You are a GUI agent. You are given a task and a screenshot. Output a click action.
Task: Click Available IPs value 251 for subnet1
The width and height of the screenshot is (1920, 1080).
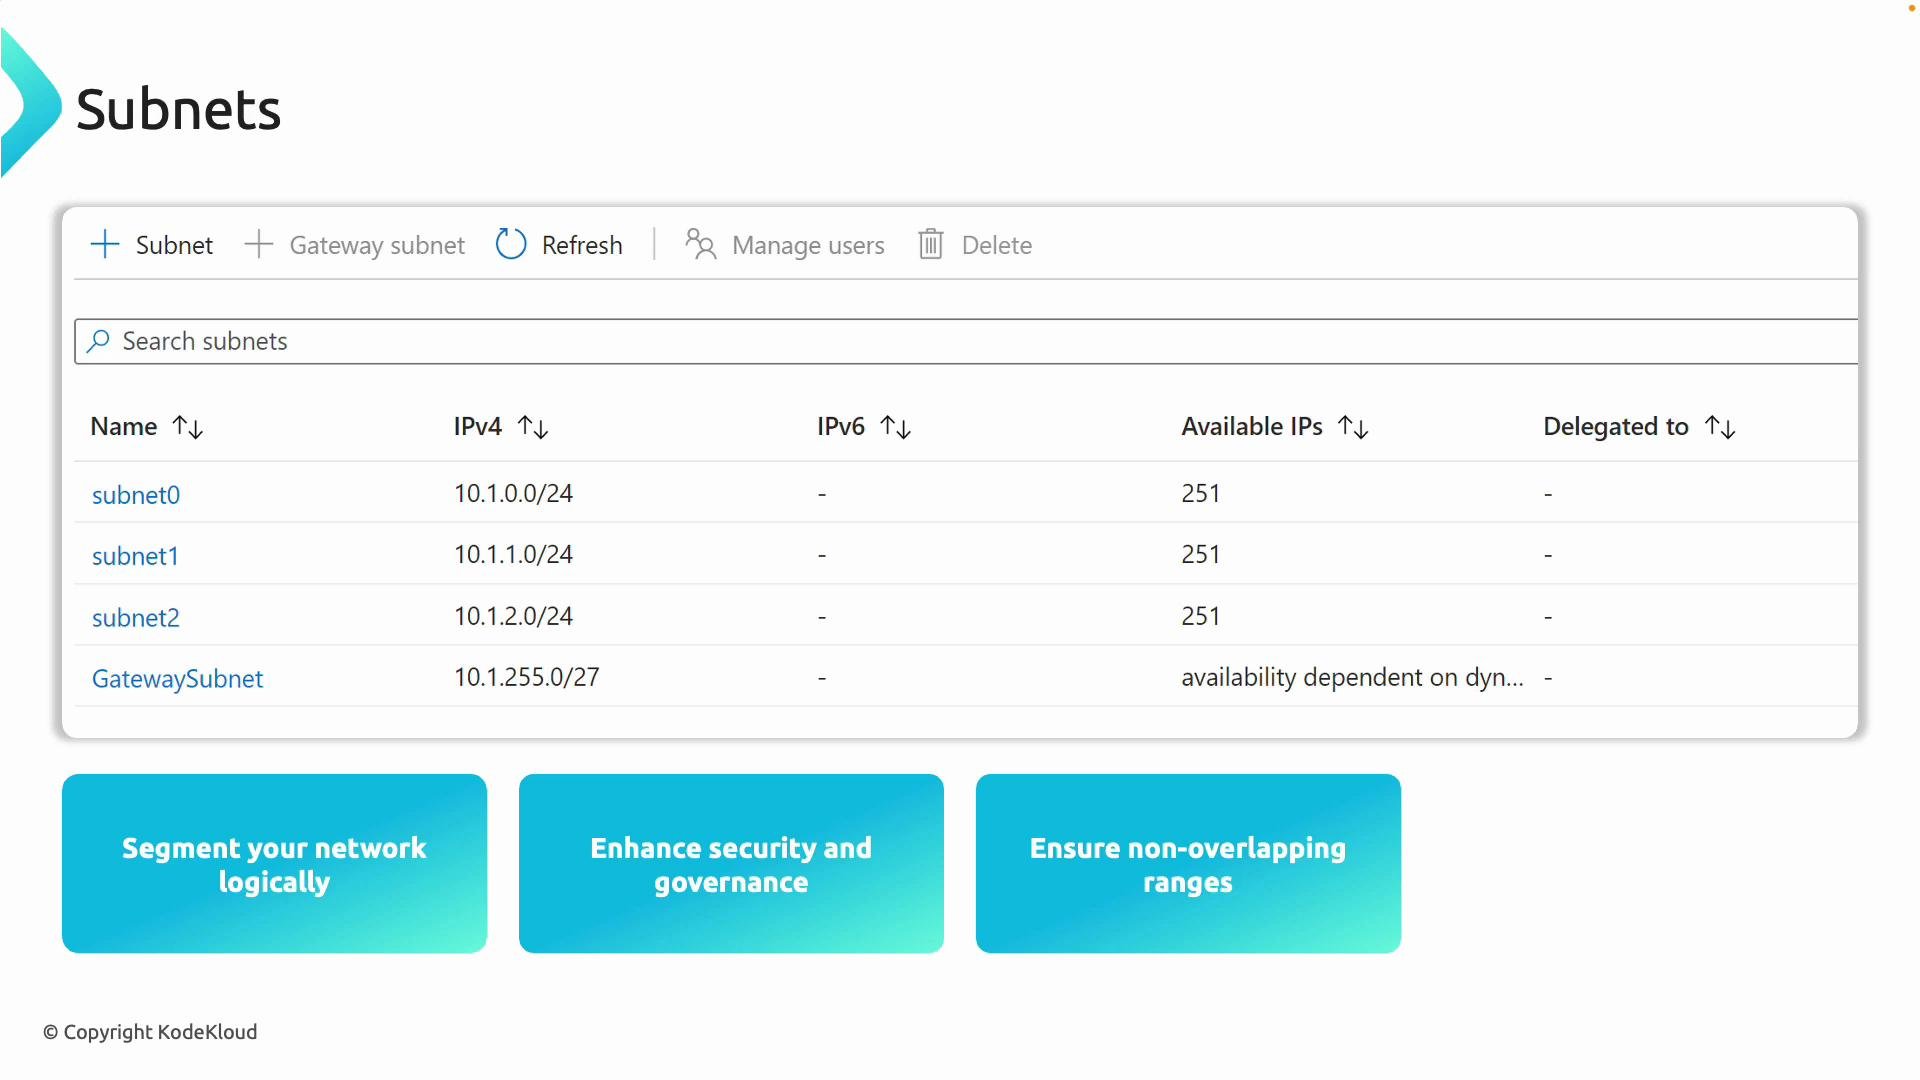click(1201, 555)
